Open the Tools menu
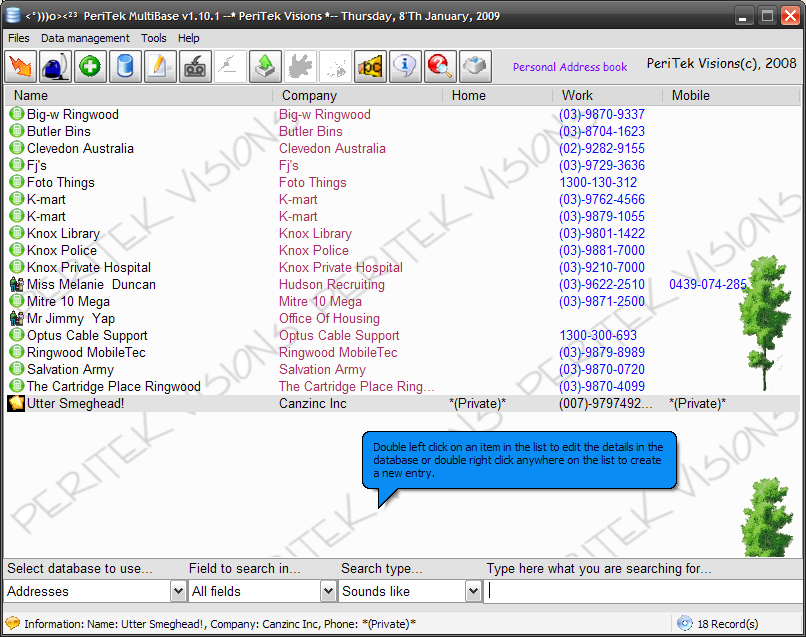Screen dimensions: 806x637 pyautogui.click(x=154, y=38)
